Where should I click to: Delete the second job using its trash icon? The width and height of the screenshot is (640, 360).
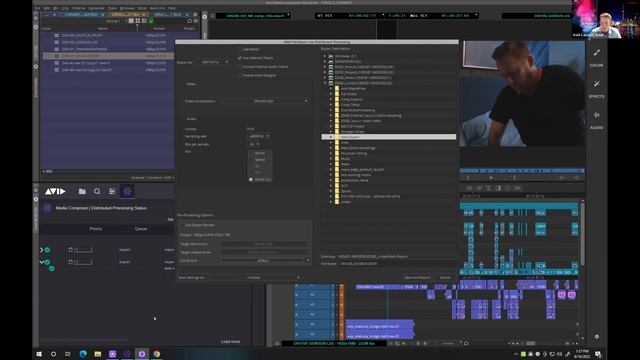pos(70,262)
